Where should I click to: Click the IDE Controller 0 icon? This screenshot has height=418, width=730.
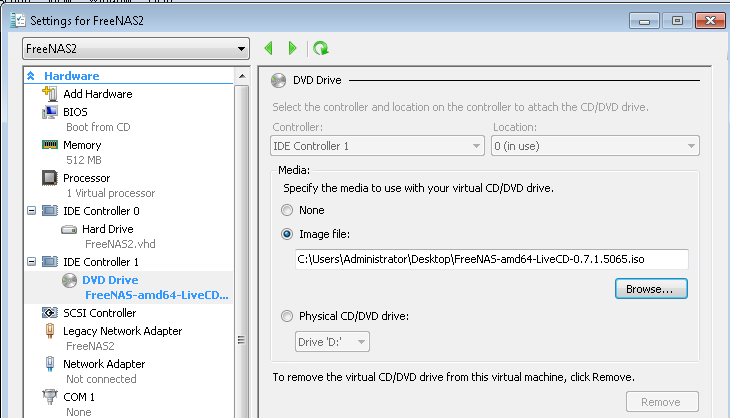(50, 211)
